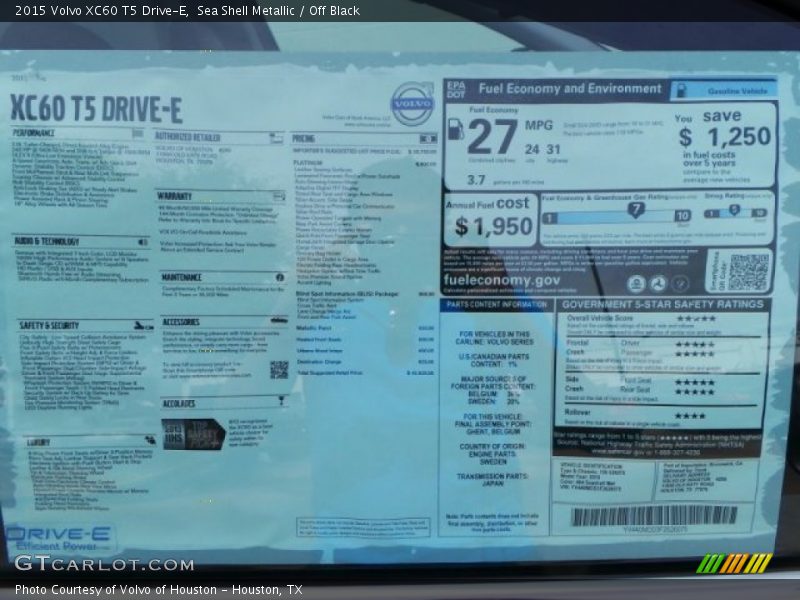
Task: Click the Smartphone QR code on EPA label
Action: pyautogui.click(x=748, y=272)
